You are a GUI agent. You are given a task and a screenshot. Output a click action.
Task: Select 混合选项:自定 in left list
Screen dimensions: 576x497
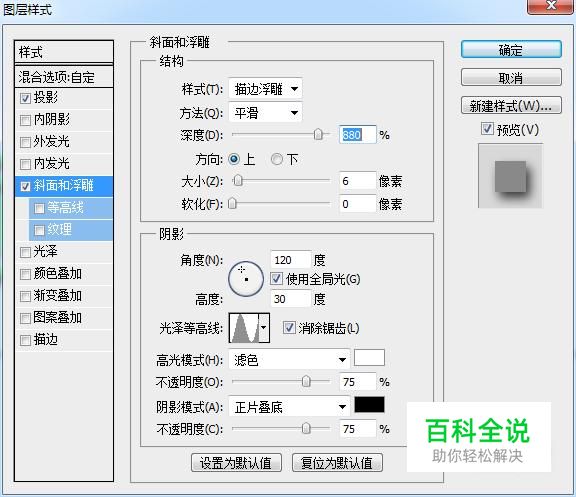point(64,77)
